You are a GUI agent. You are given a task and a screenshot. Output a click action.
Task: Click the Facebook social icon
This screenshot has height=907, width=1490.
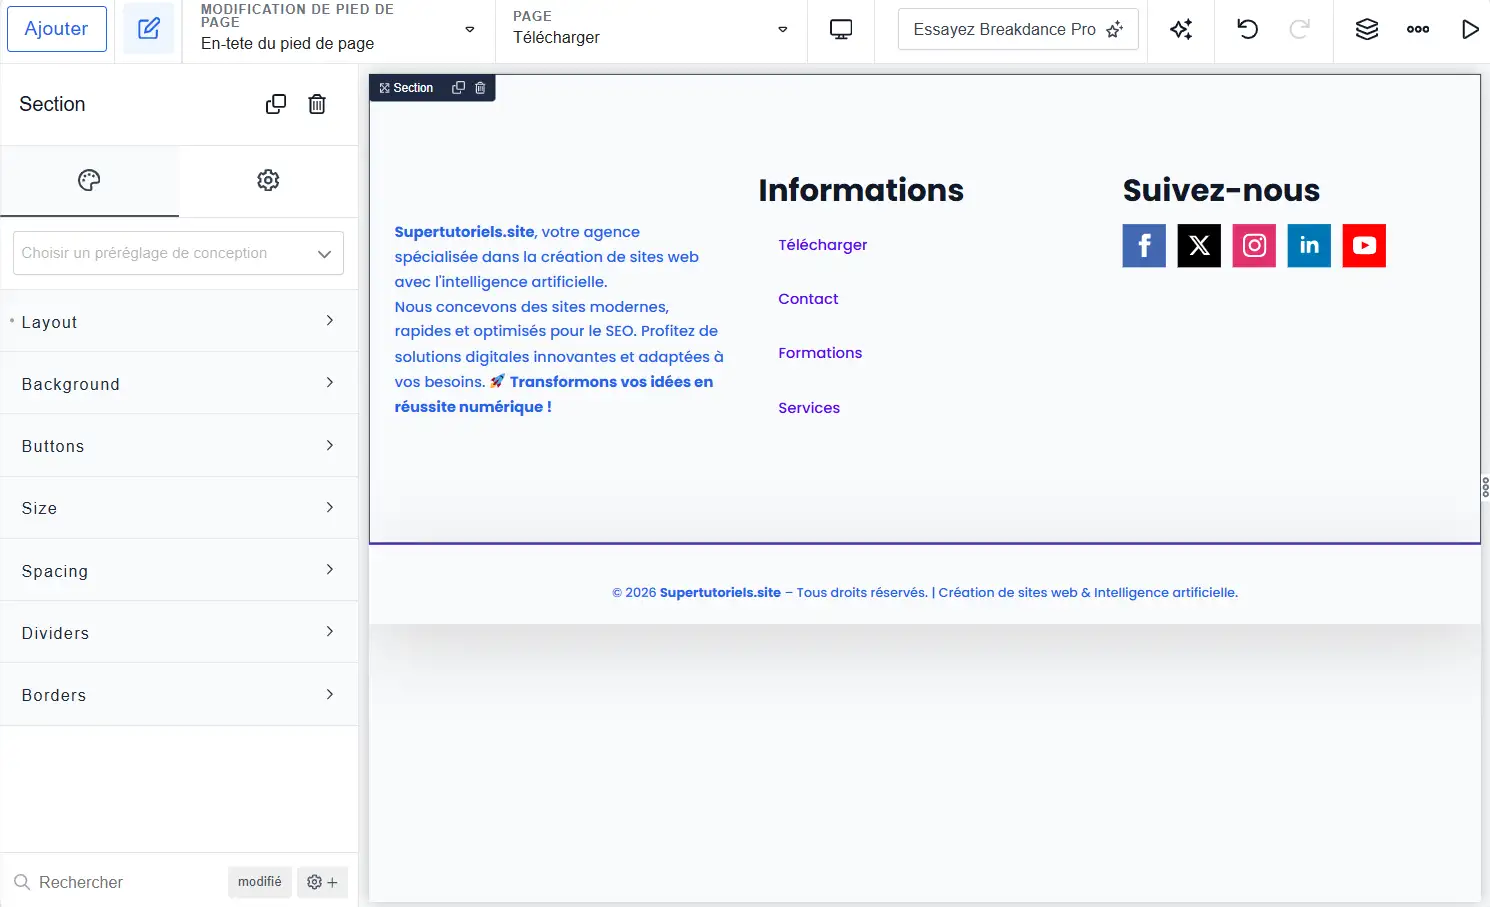pos(1144,245)
